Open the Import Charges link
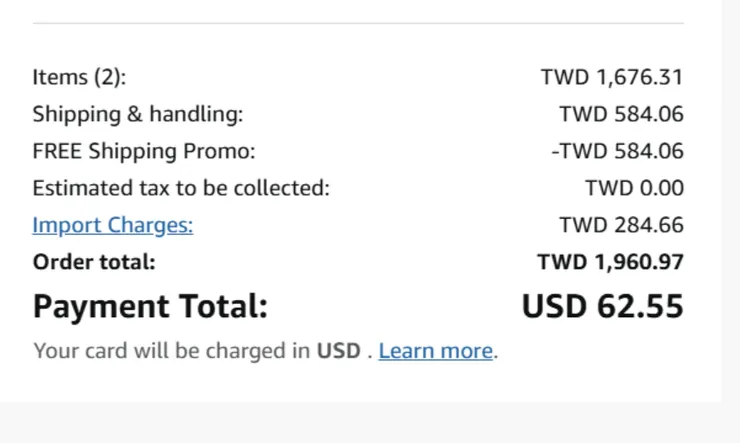The width and height of the screenshot is (740, 443). (112, 225)
